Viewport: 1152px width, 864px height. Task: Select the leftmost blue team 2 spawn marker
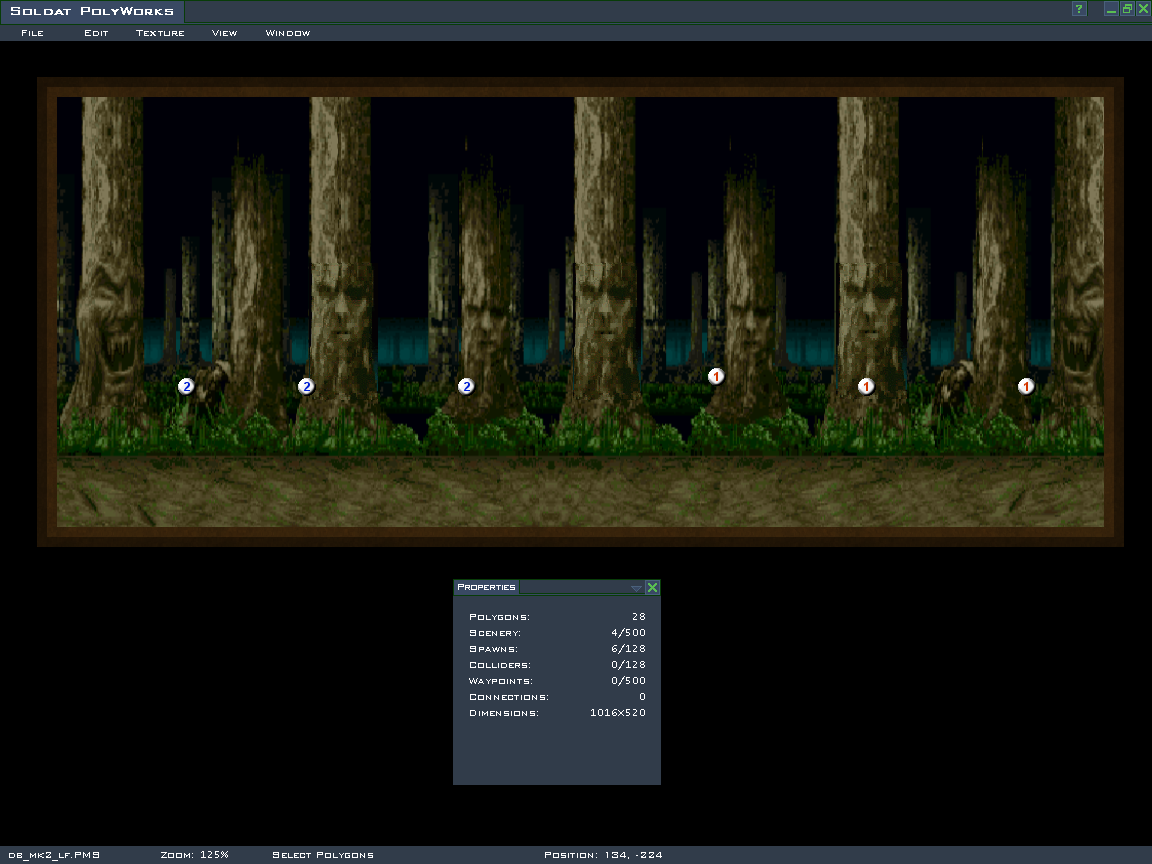(186, 386)
